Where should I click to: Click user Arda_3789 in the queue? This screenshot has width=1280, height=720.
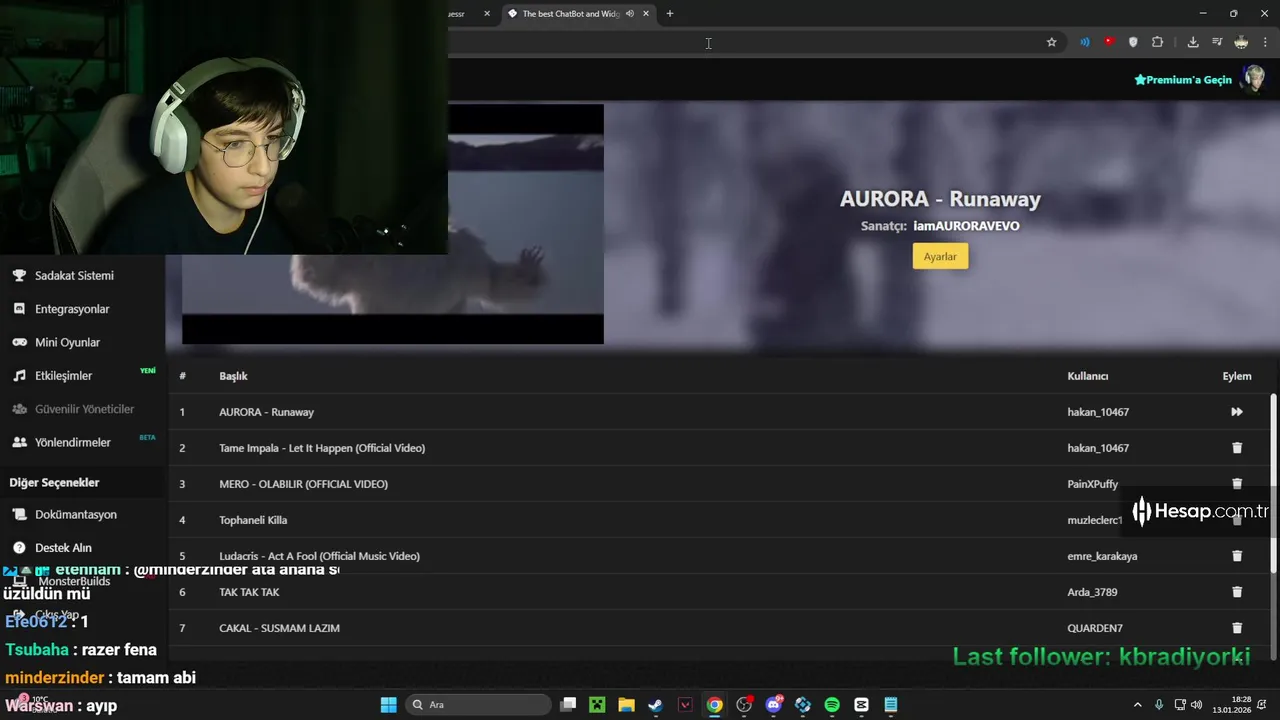[x=1092, y=592]
